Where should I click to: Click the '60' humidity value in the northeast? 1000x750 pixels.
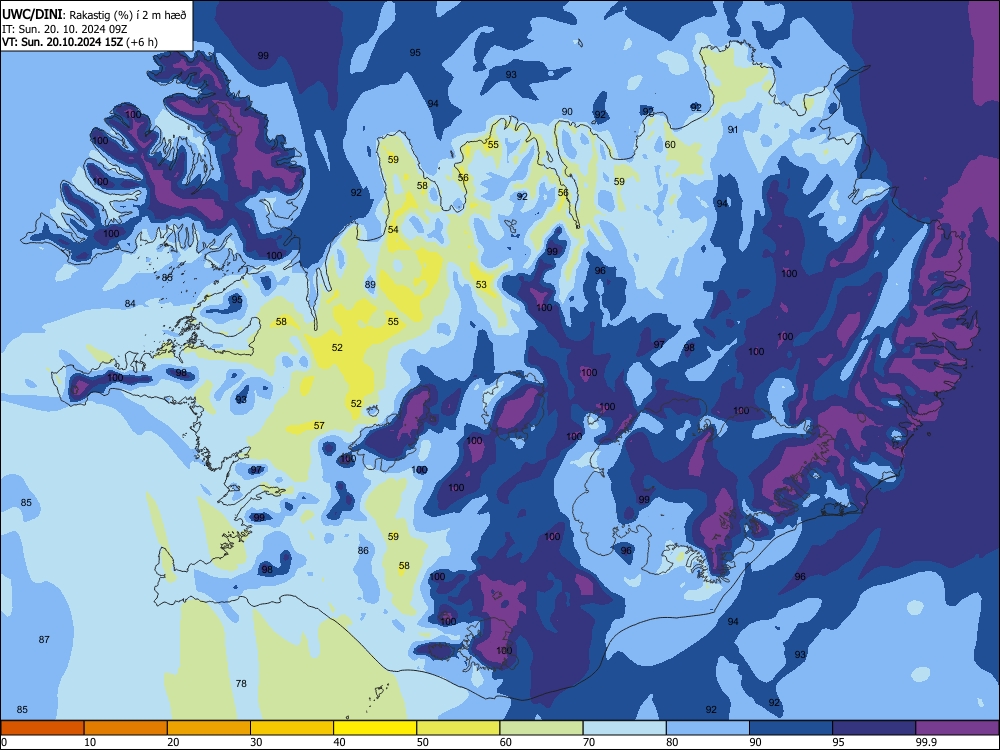click(x=670, y=145)
